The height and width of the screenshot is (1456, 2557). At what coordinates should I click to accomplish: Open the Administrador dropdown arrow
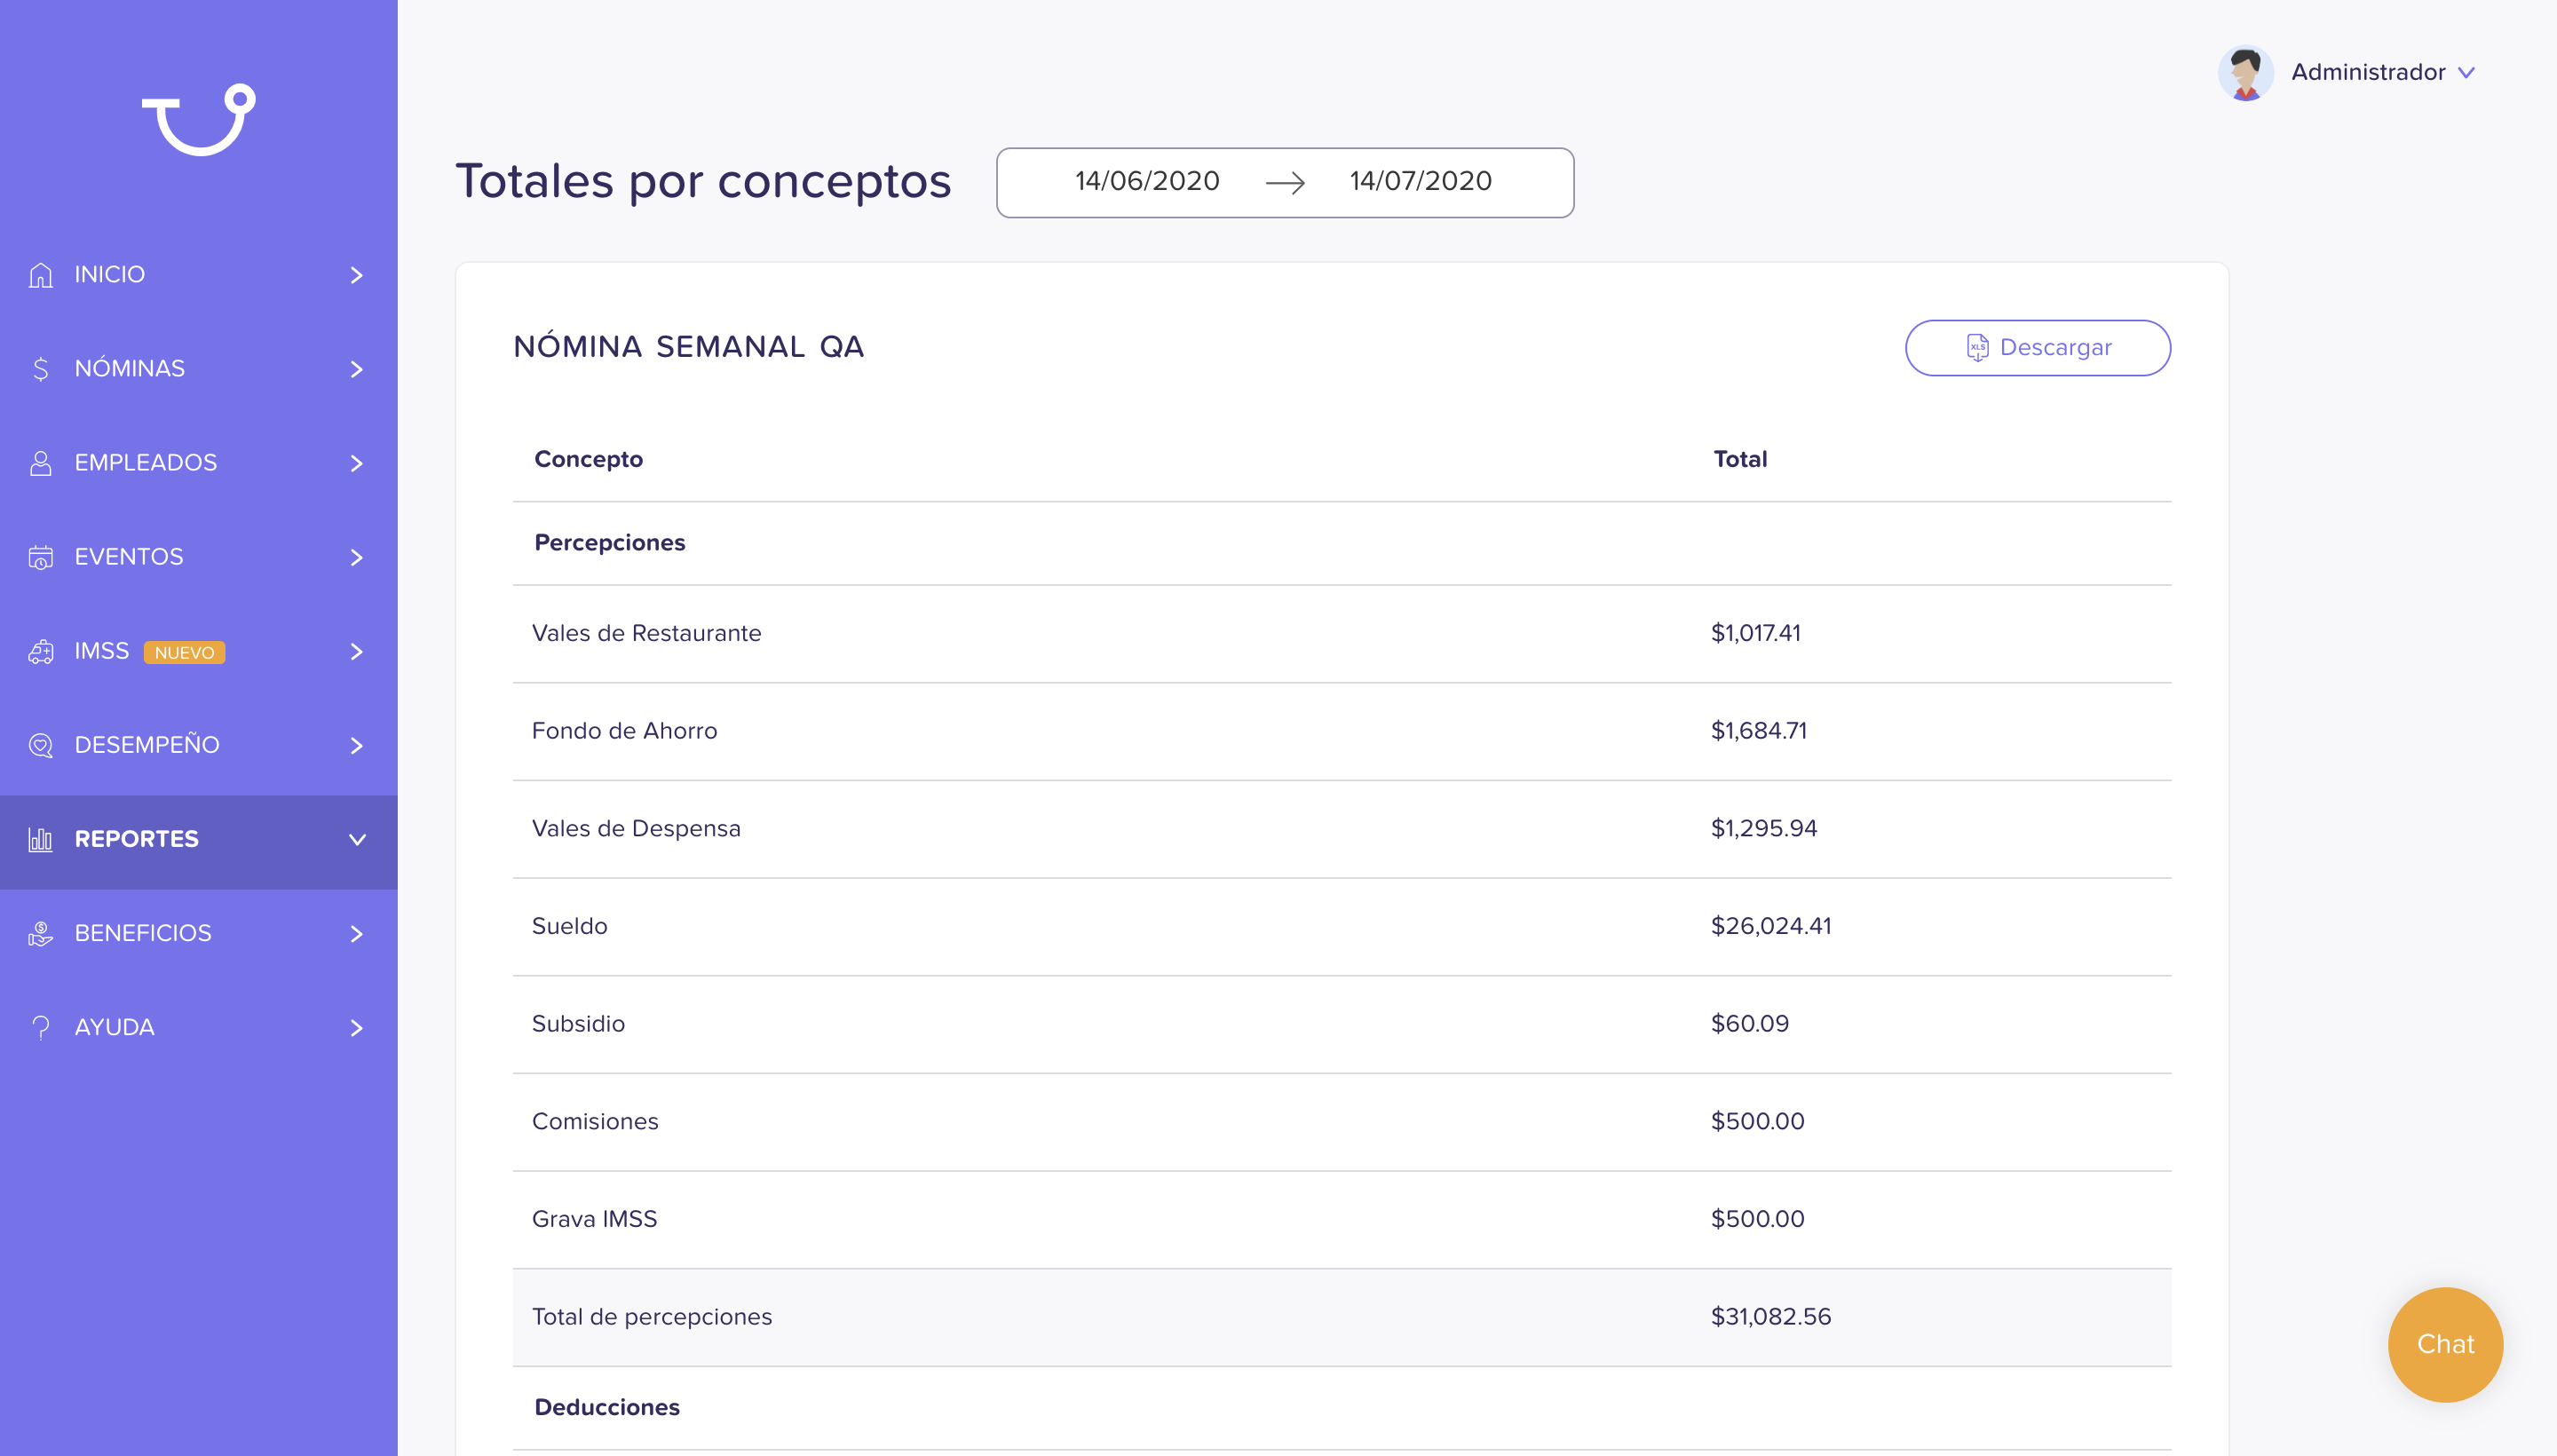click(x=2467, y=73)
